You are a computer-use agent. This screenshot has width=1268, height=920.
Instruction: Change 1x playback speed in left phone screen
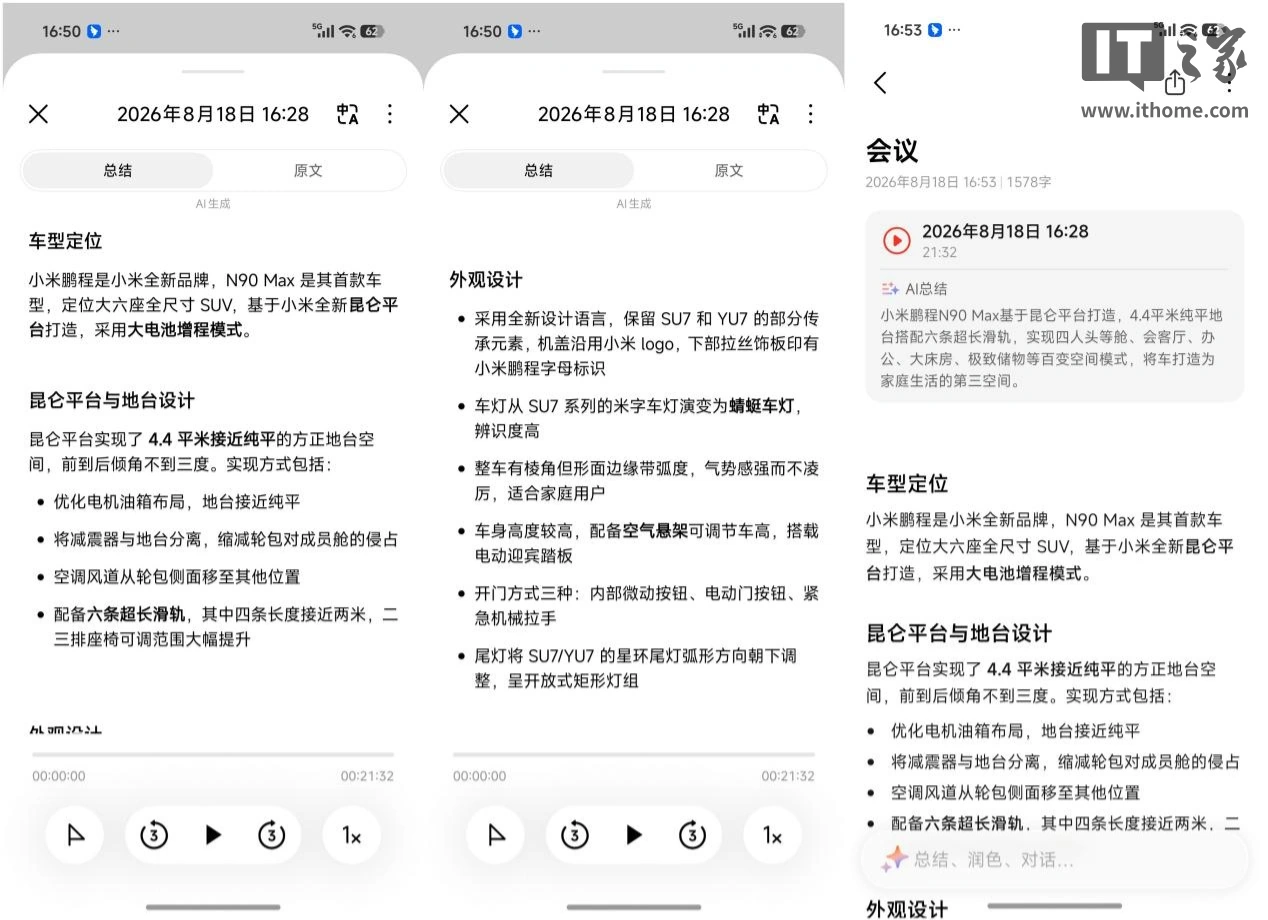pyautogui.click(x=351, y=835)
